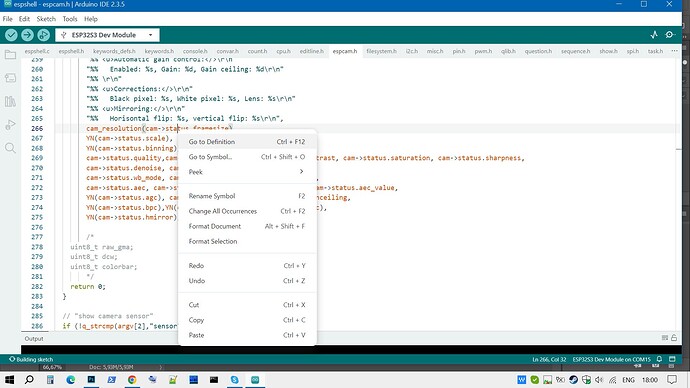Open the Serial Plotter
Viewport: 690px width, 388px height.
point(654,35)
